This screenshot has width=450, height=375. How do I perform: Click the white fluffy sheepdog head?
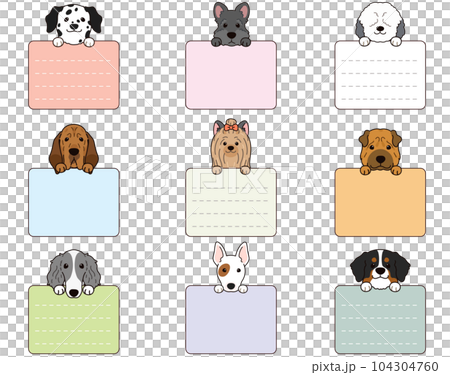pos(380,23)
